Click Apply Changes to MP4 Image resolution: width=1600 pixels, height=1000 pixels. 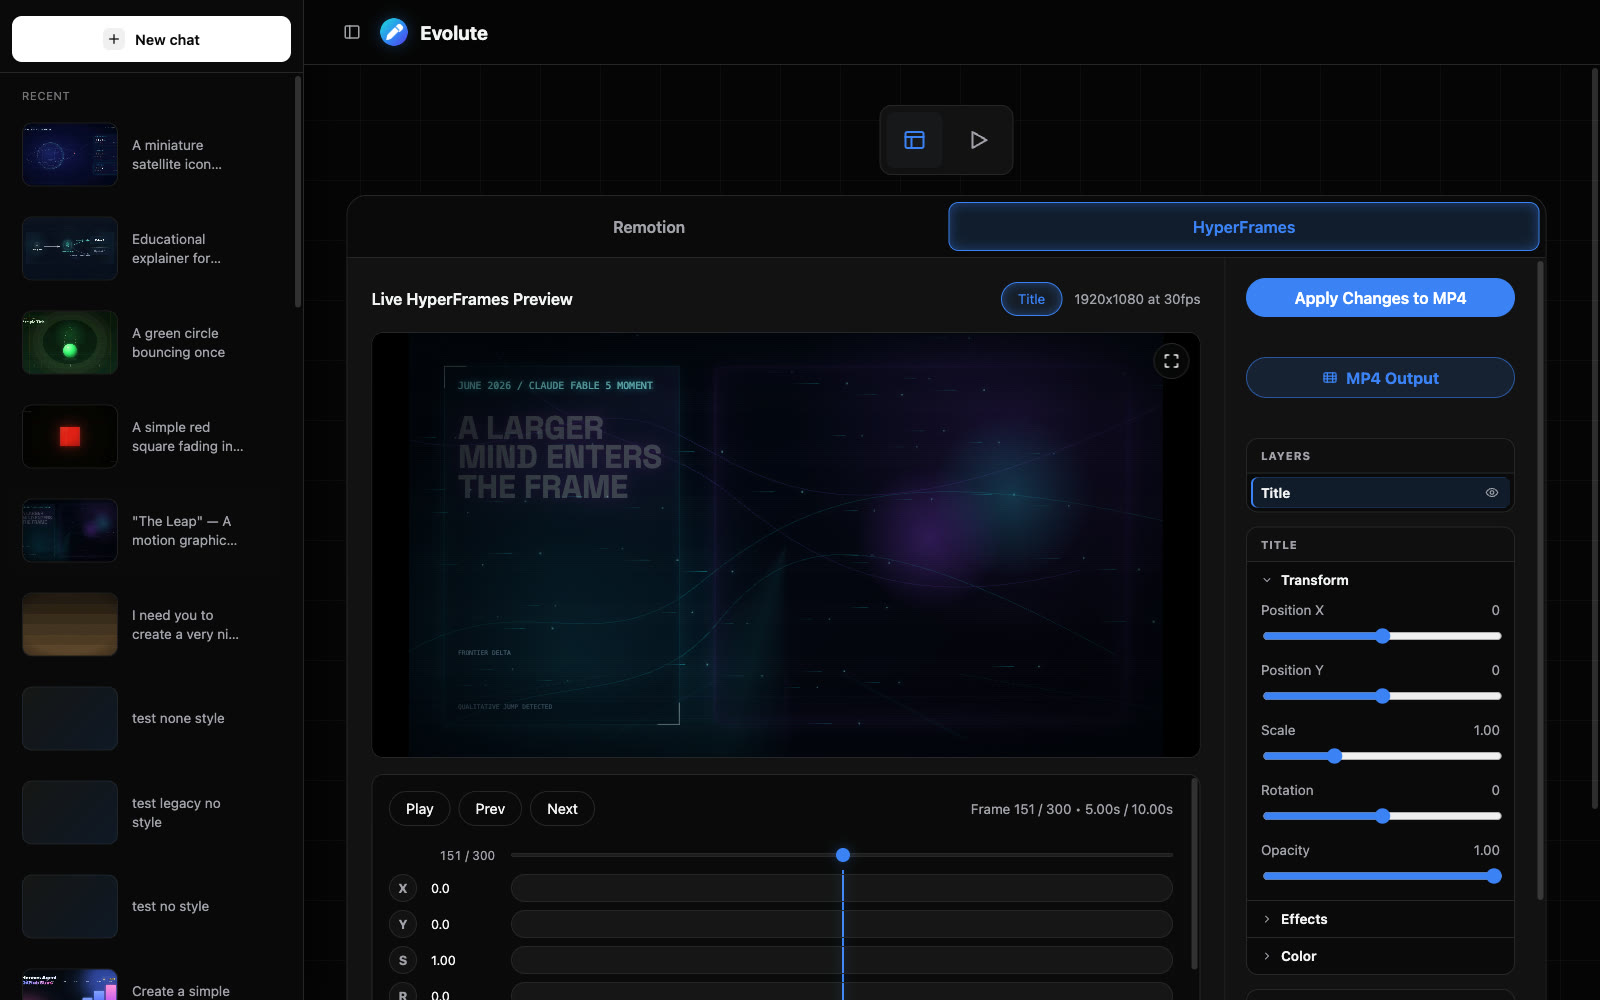[x=1380, y=298]
